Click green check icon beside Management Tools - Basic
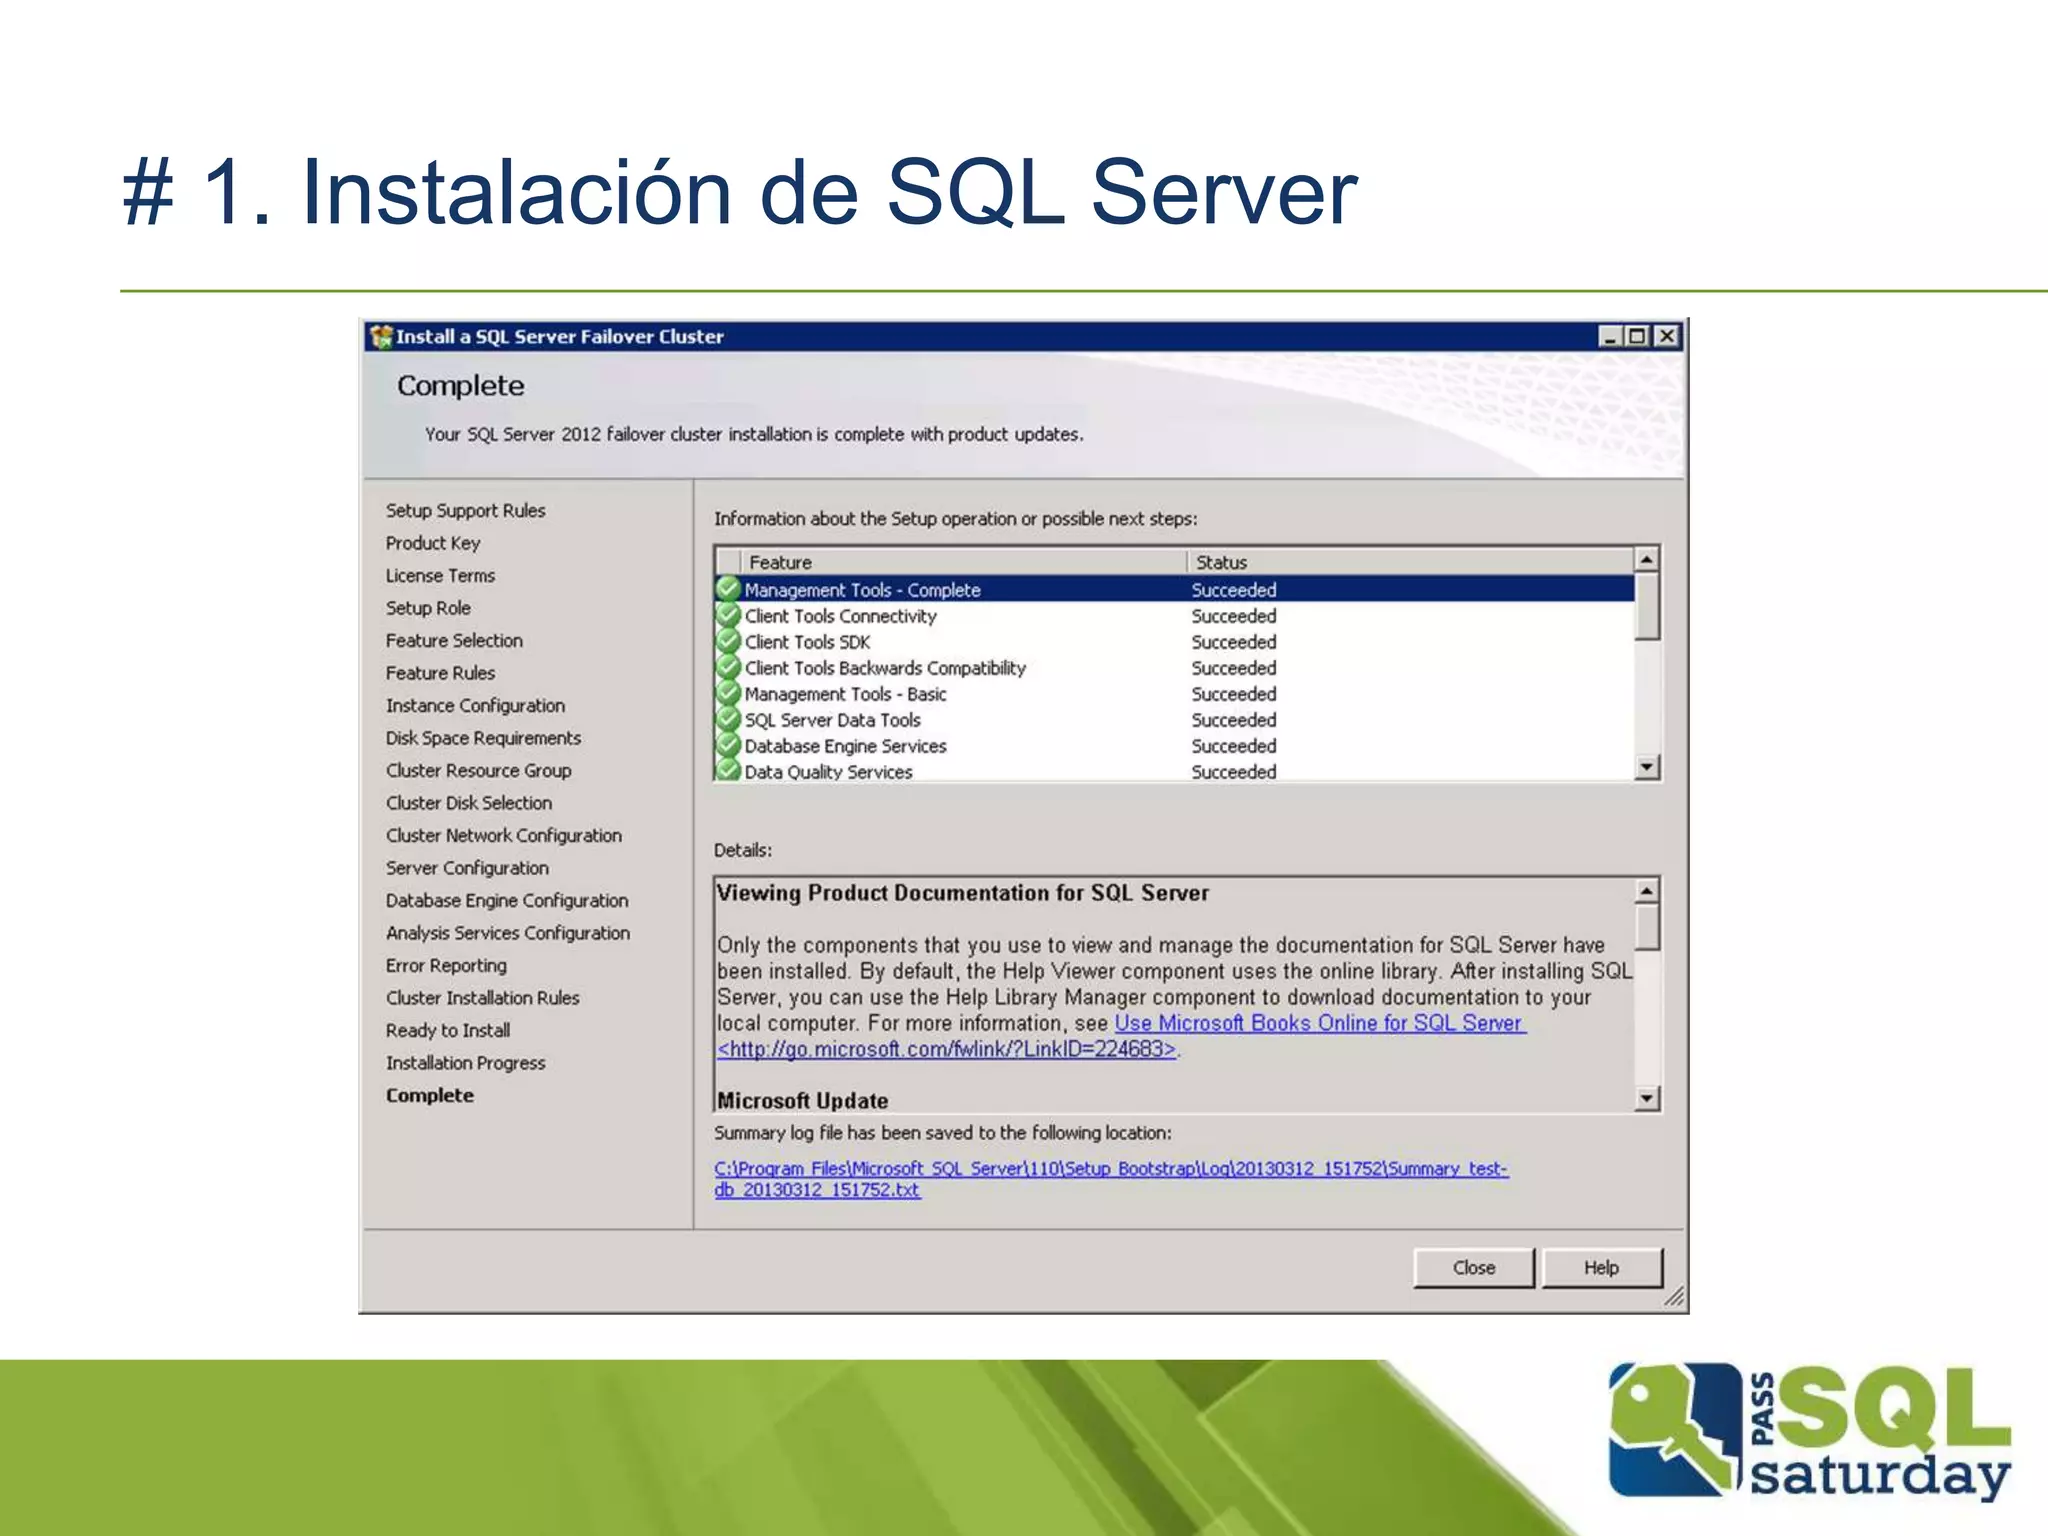The image size is (2048, 1536). coord(729,692)
